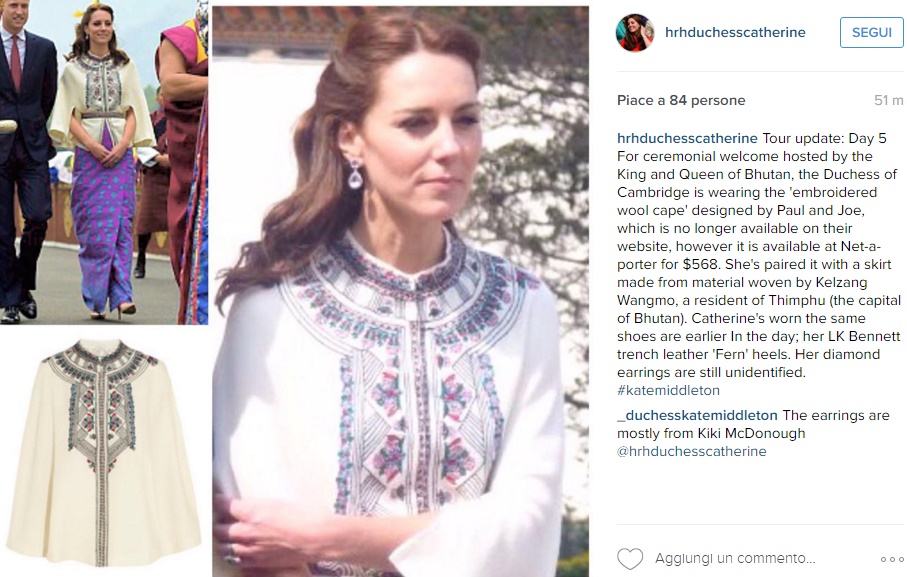The height and width of the screenshot is (577, 907).
Task: Click the 51 m timestamp
Action: click(x=888, y=101)
